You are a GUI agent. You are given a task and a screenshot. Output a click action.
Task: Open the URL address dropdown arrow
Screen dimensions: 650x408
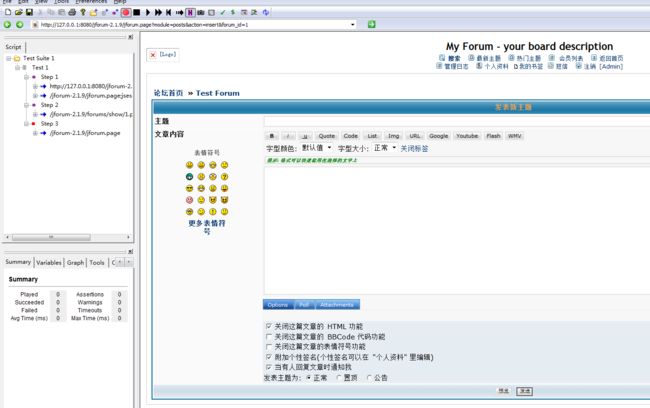353,24
